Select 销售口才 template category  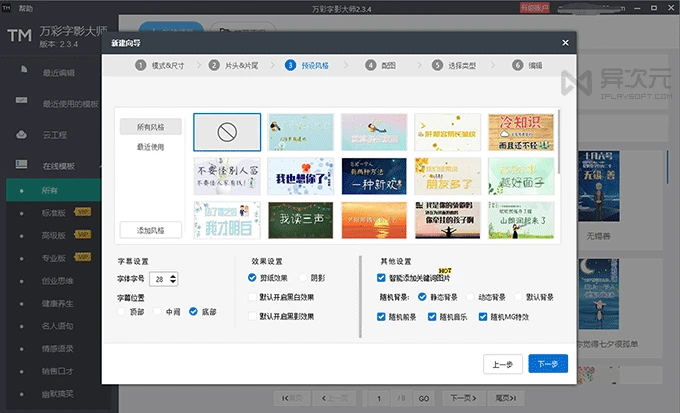click(57, 371)
